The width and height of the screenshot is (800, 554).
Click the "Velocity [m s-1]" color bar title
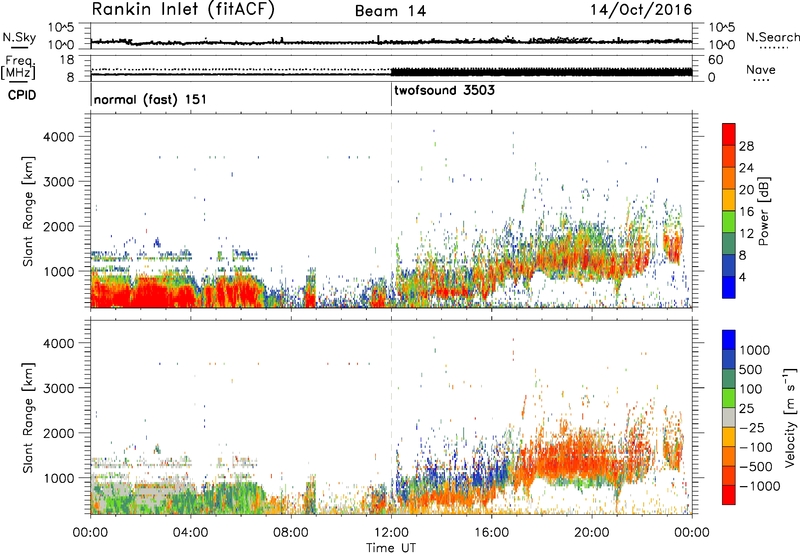click(790, 417)
